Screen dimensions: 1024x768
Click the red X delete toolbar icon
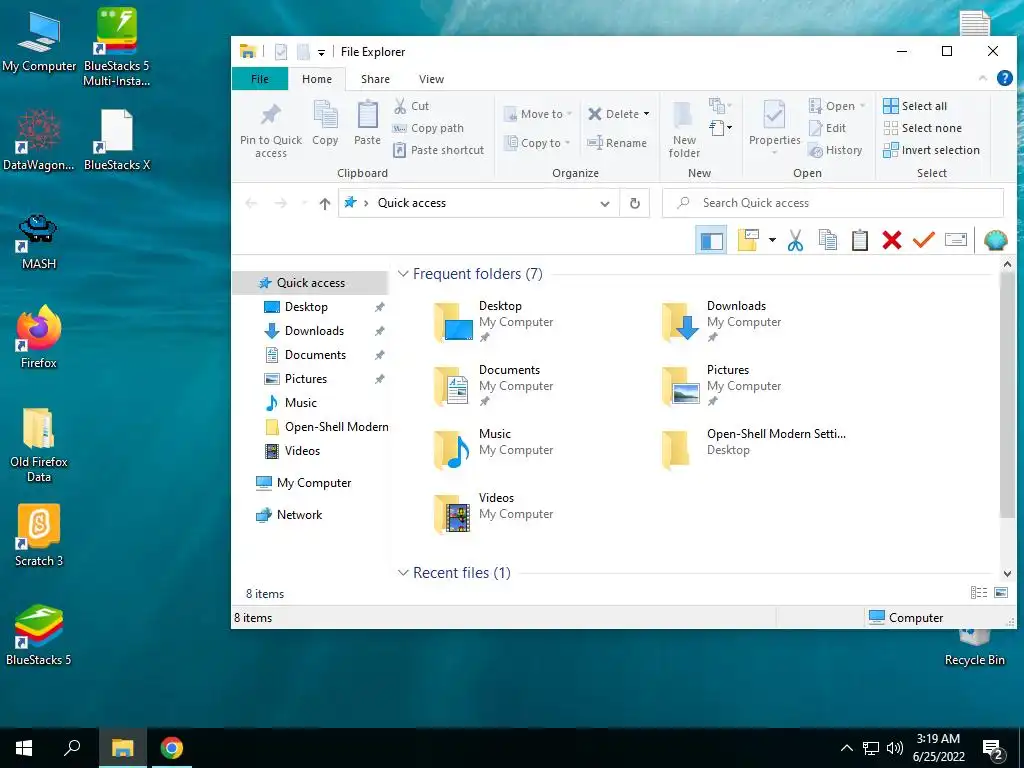coord(891,240)
